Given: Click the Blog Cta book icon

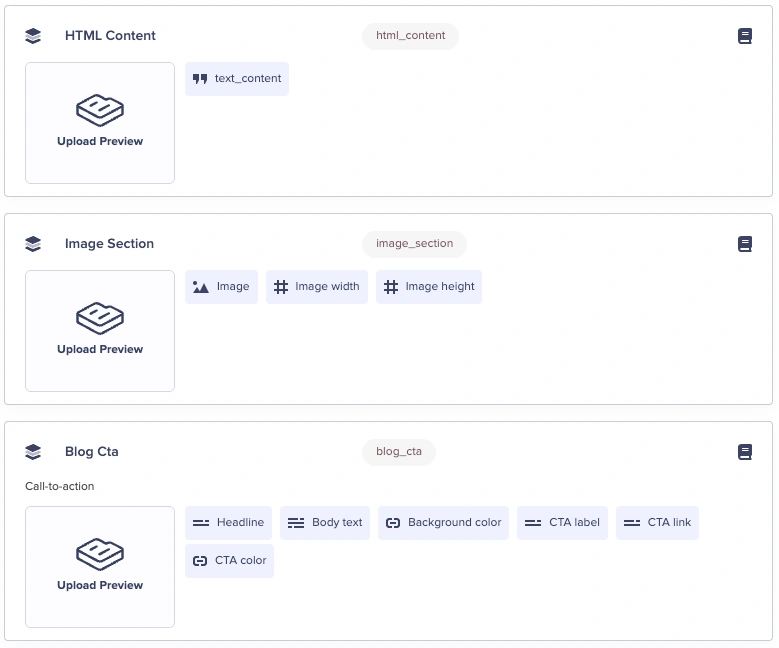Looking at the screenshot, I should click(x=744, y=452).
